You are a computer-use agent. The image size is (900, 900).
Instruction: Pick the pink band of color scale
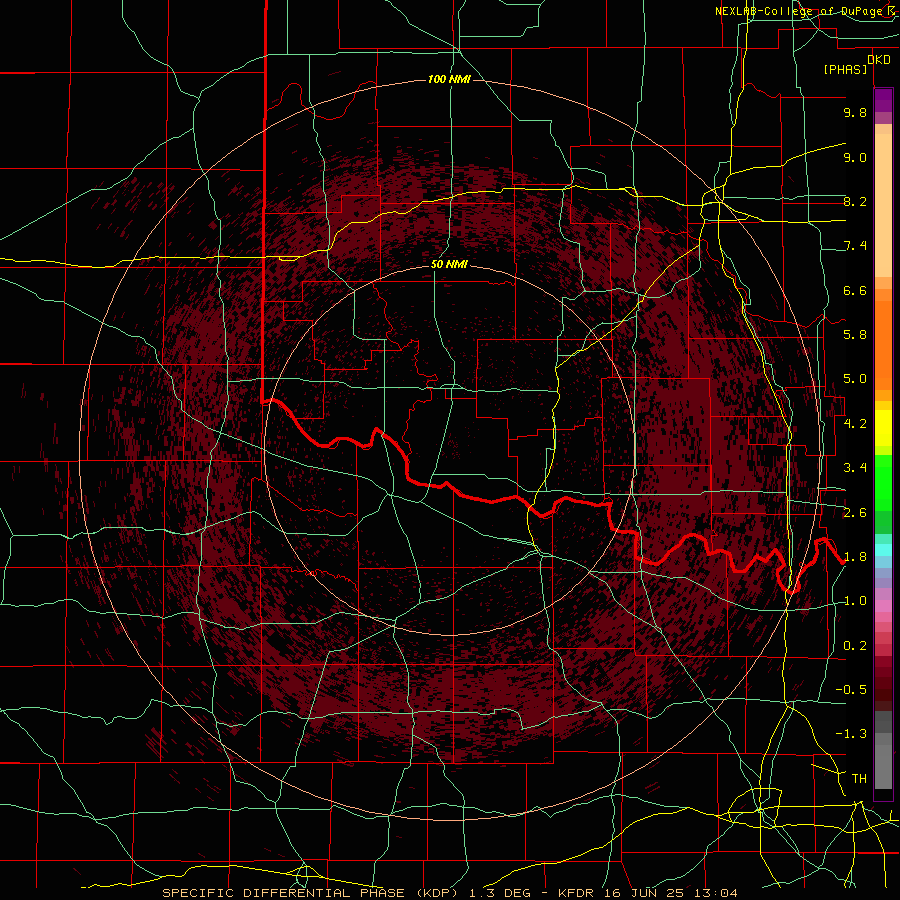click(883, 606)
